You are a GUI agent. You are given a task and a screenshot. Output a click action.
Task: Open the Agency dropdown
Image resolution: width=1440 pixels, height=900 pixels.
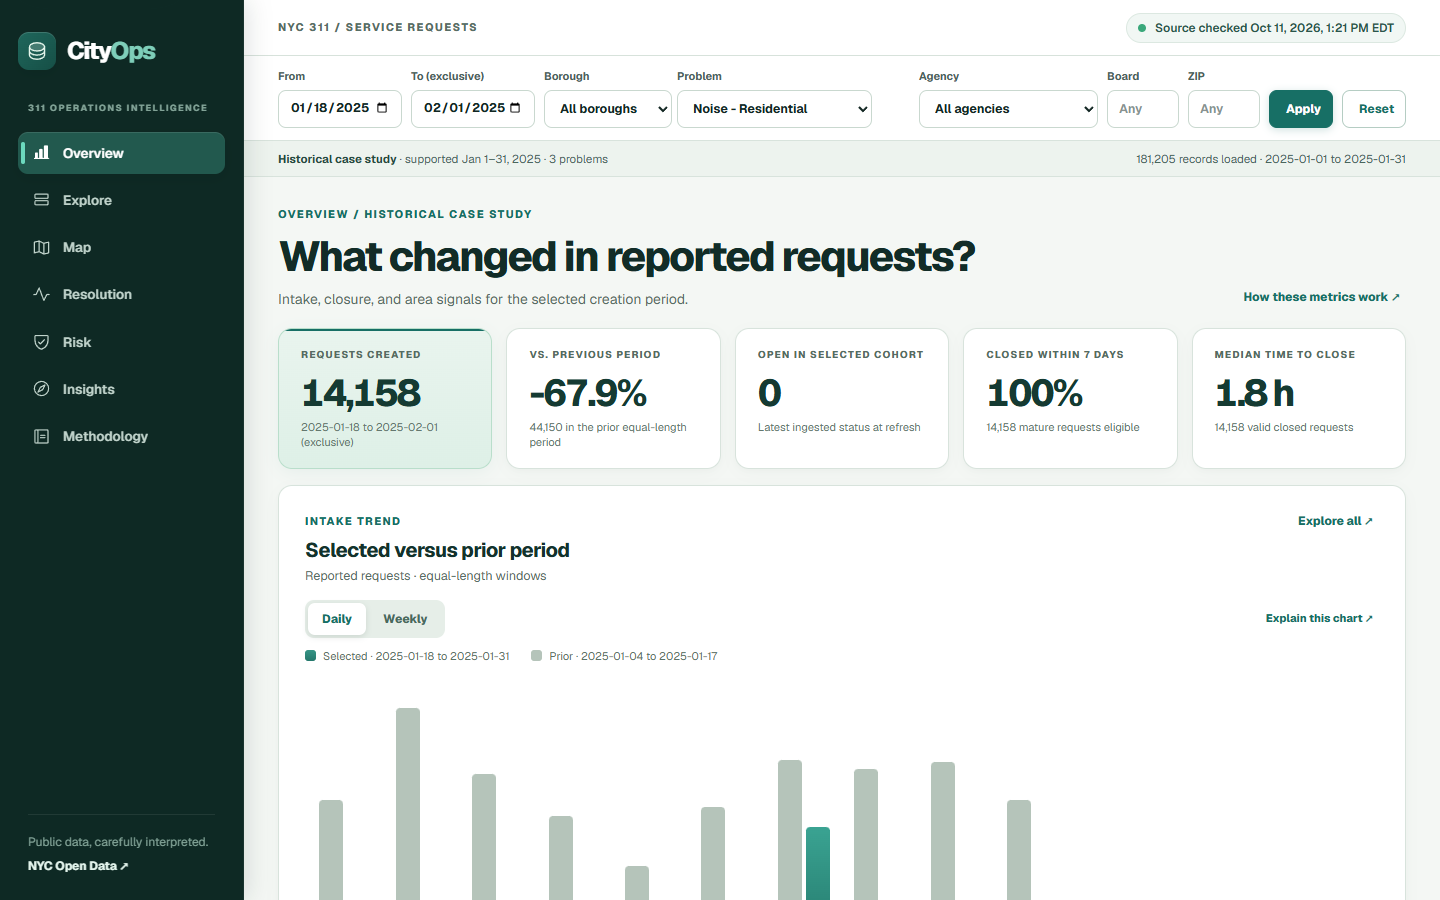point(1008,109)
